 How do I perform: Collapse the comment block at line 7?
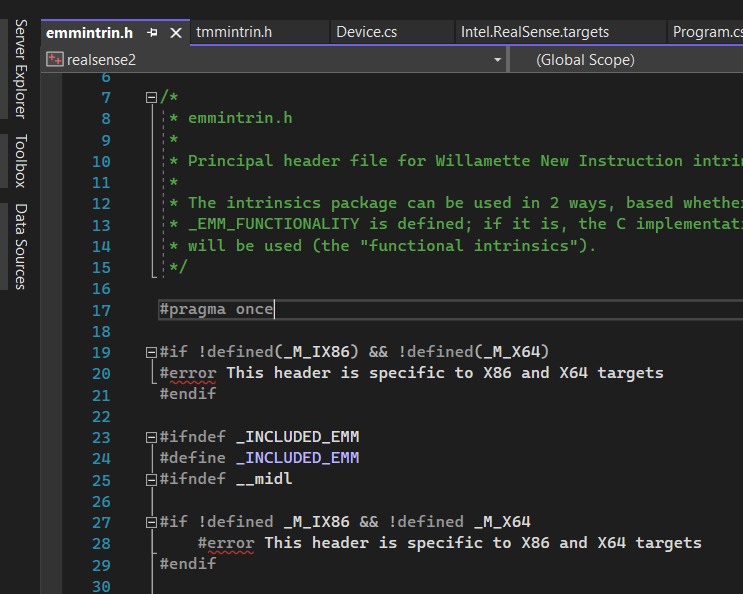pyautogui.click(x=151, y=98)
